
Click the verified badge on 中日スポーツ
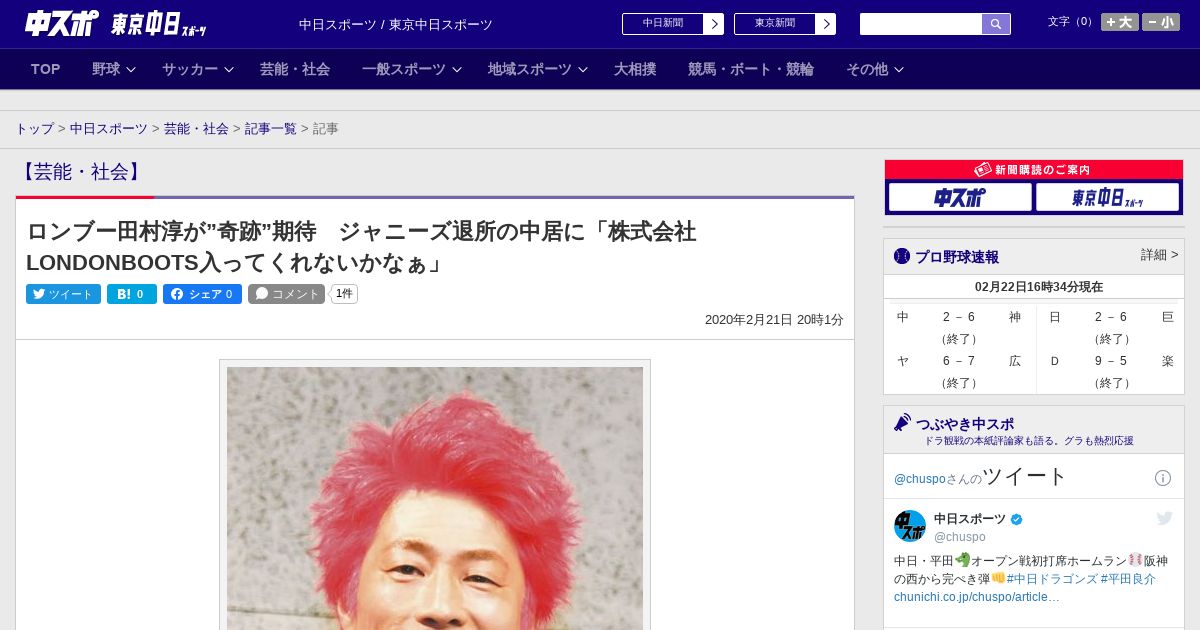[1017, 519]
